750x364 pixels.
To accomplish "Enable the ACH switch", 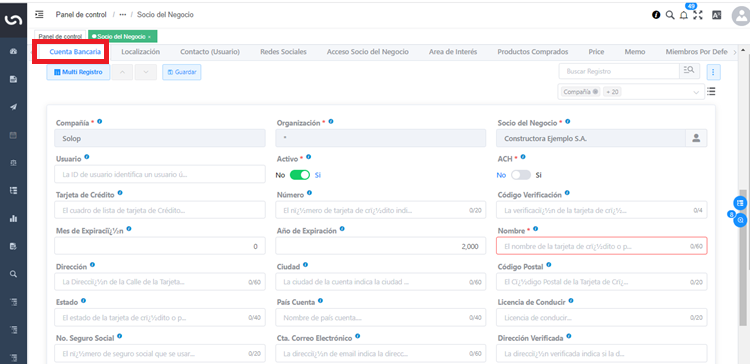I will [521, 175].
